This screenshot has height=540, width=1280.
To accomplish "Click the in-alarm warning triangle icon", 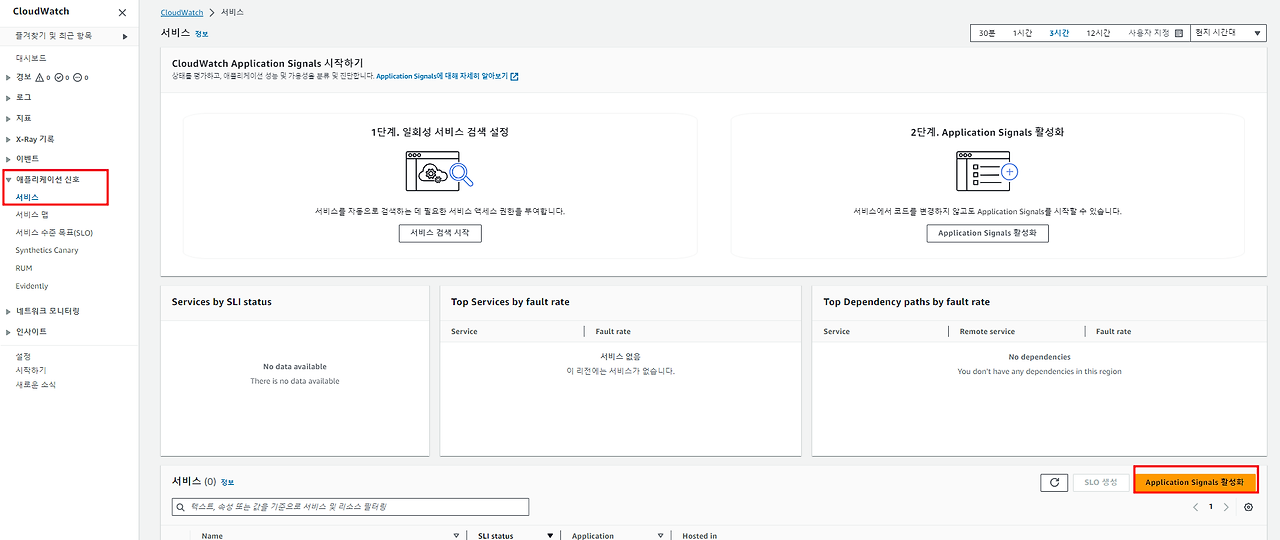I will [x=40, y=77].
